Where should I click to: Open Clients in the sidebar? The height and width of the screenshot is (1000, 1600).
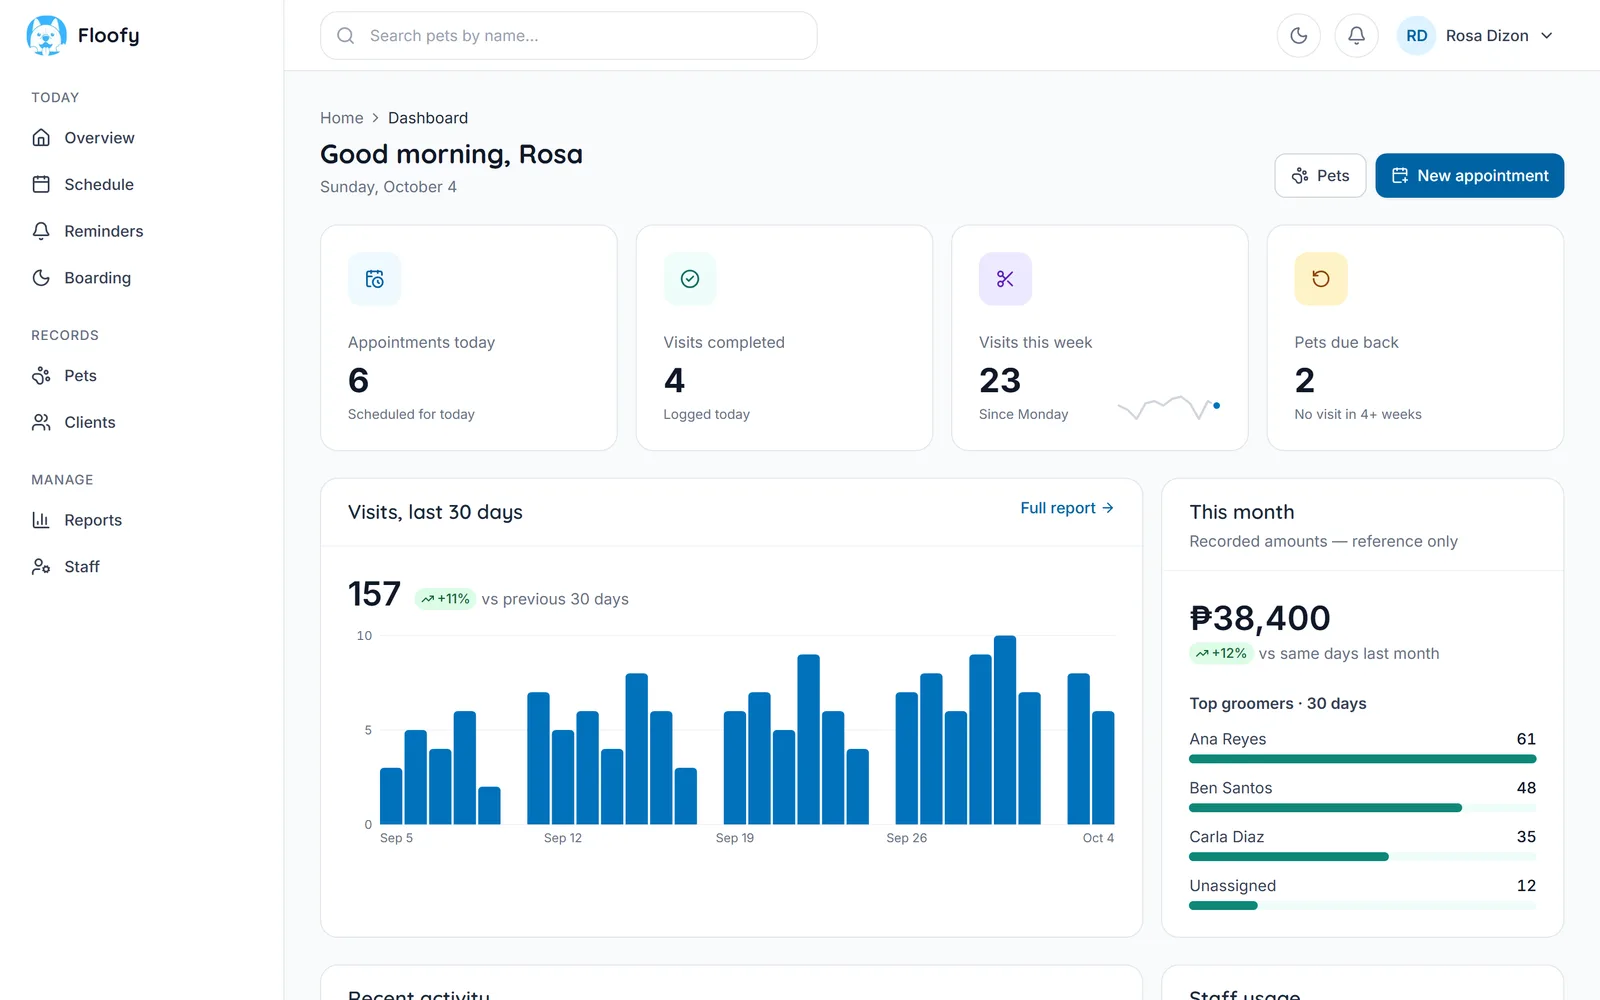[x=141, y=422]
